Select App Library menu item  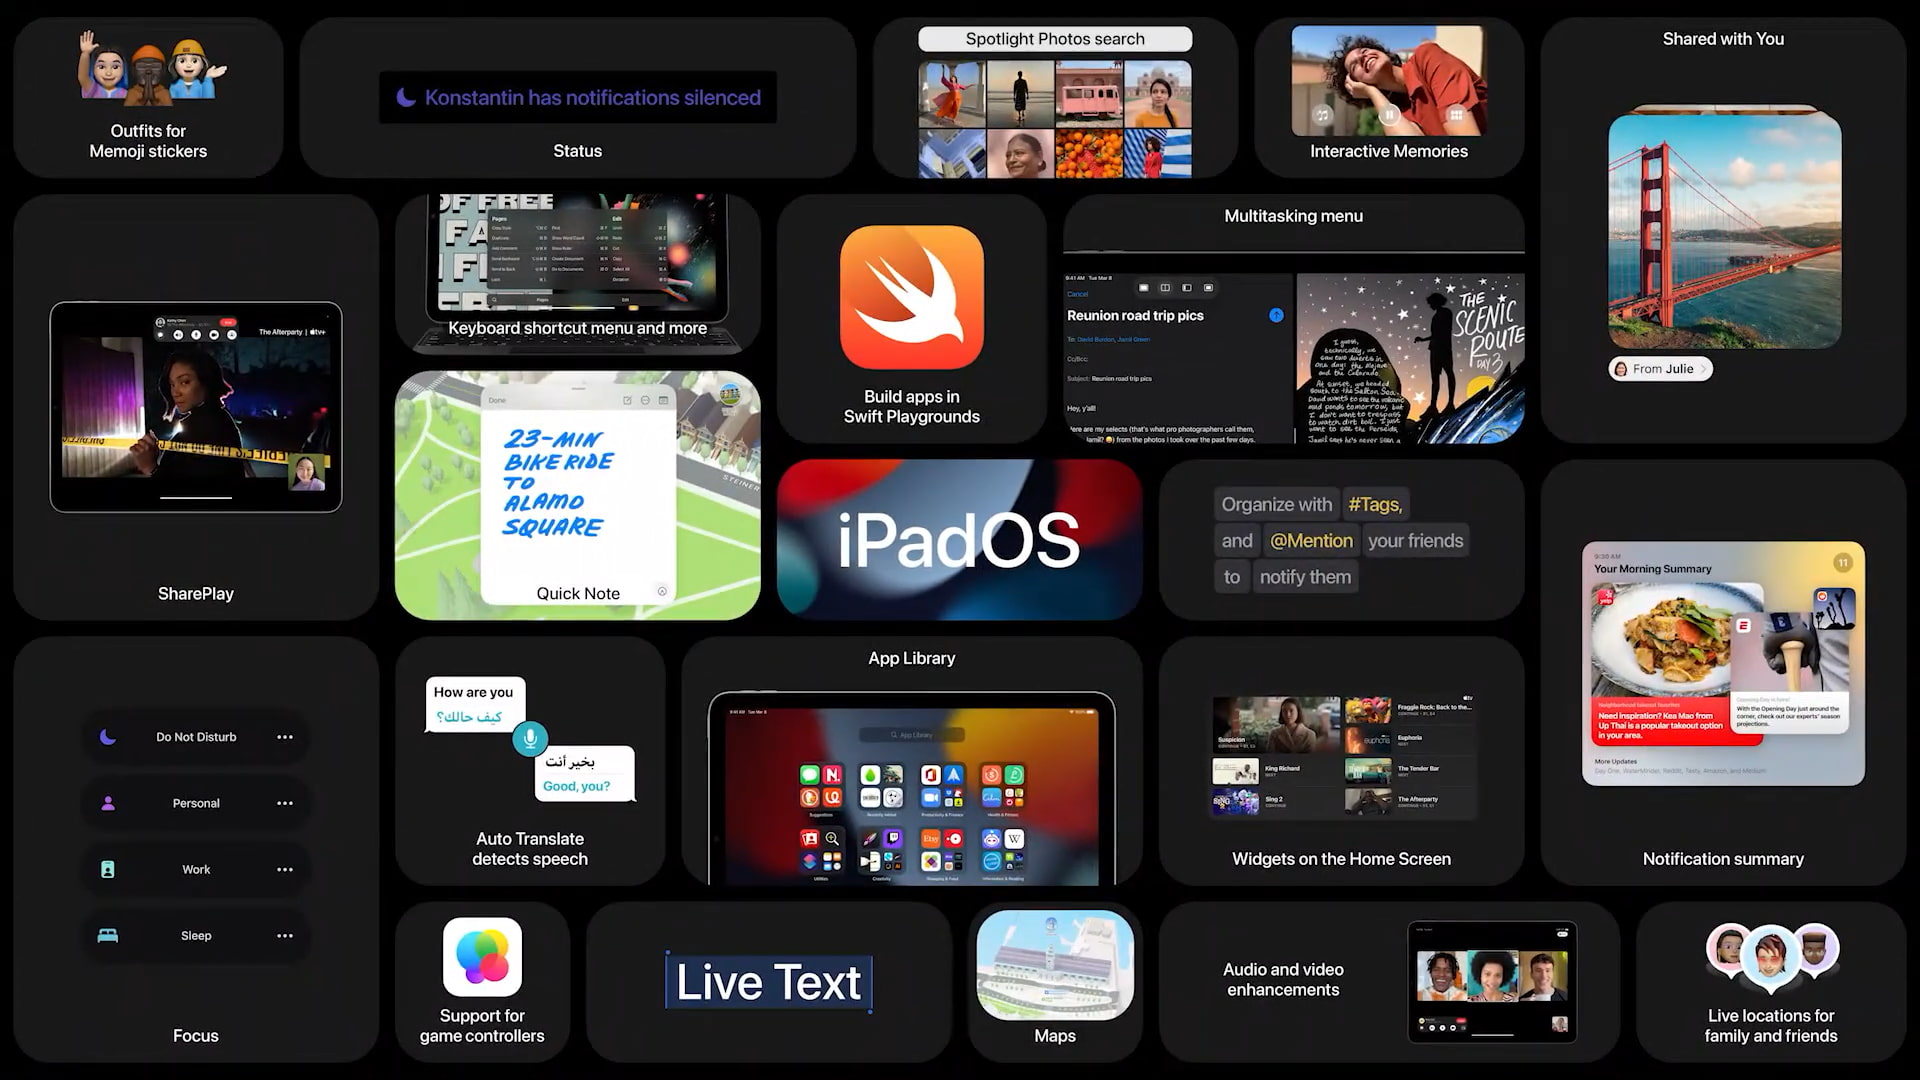coord(911,657)
